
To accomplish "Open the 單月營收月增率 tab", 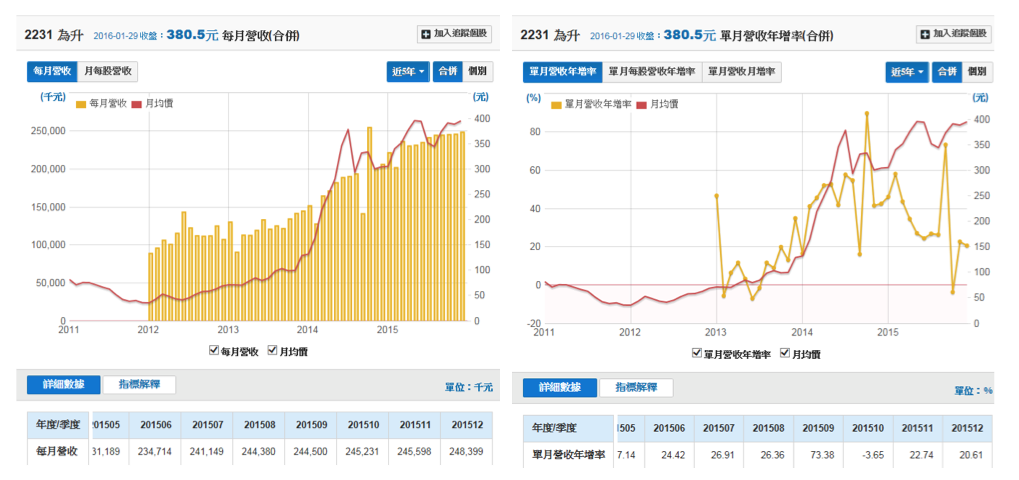I will (741, 72).
